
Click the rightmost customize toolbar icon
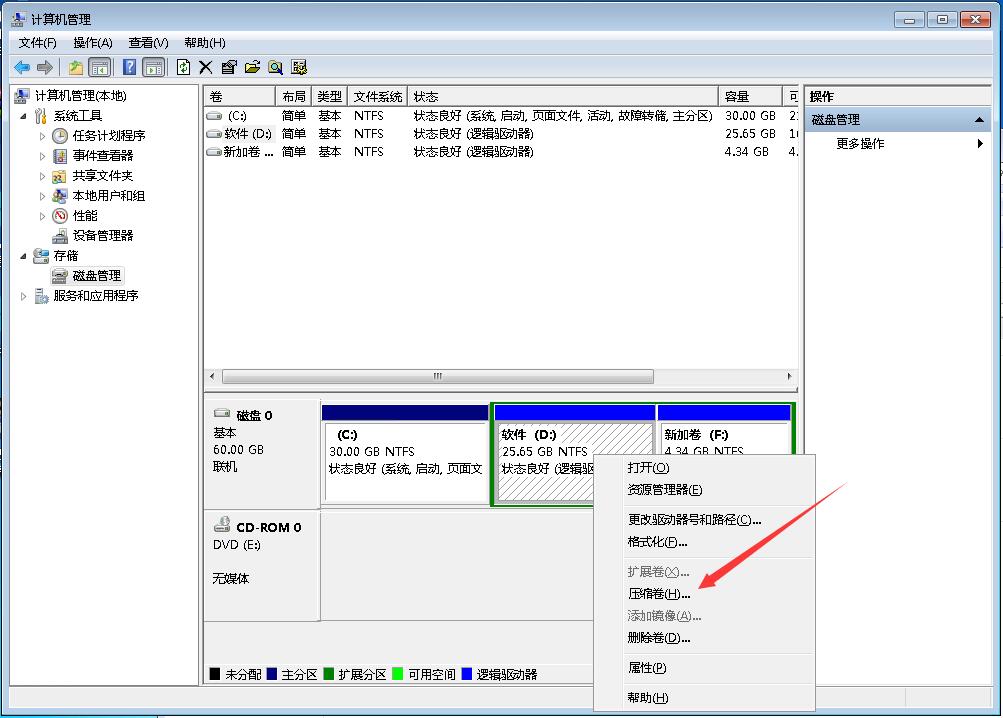(298, 67)
